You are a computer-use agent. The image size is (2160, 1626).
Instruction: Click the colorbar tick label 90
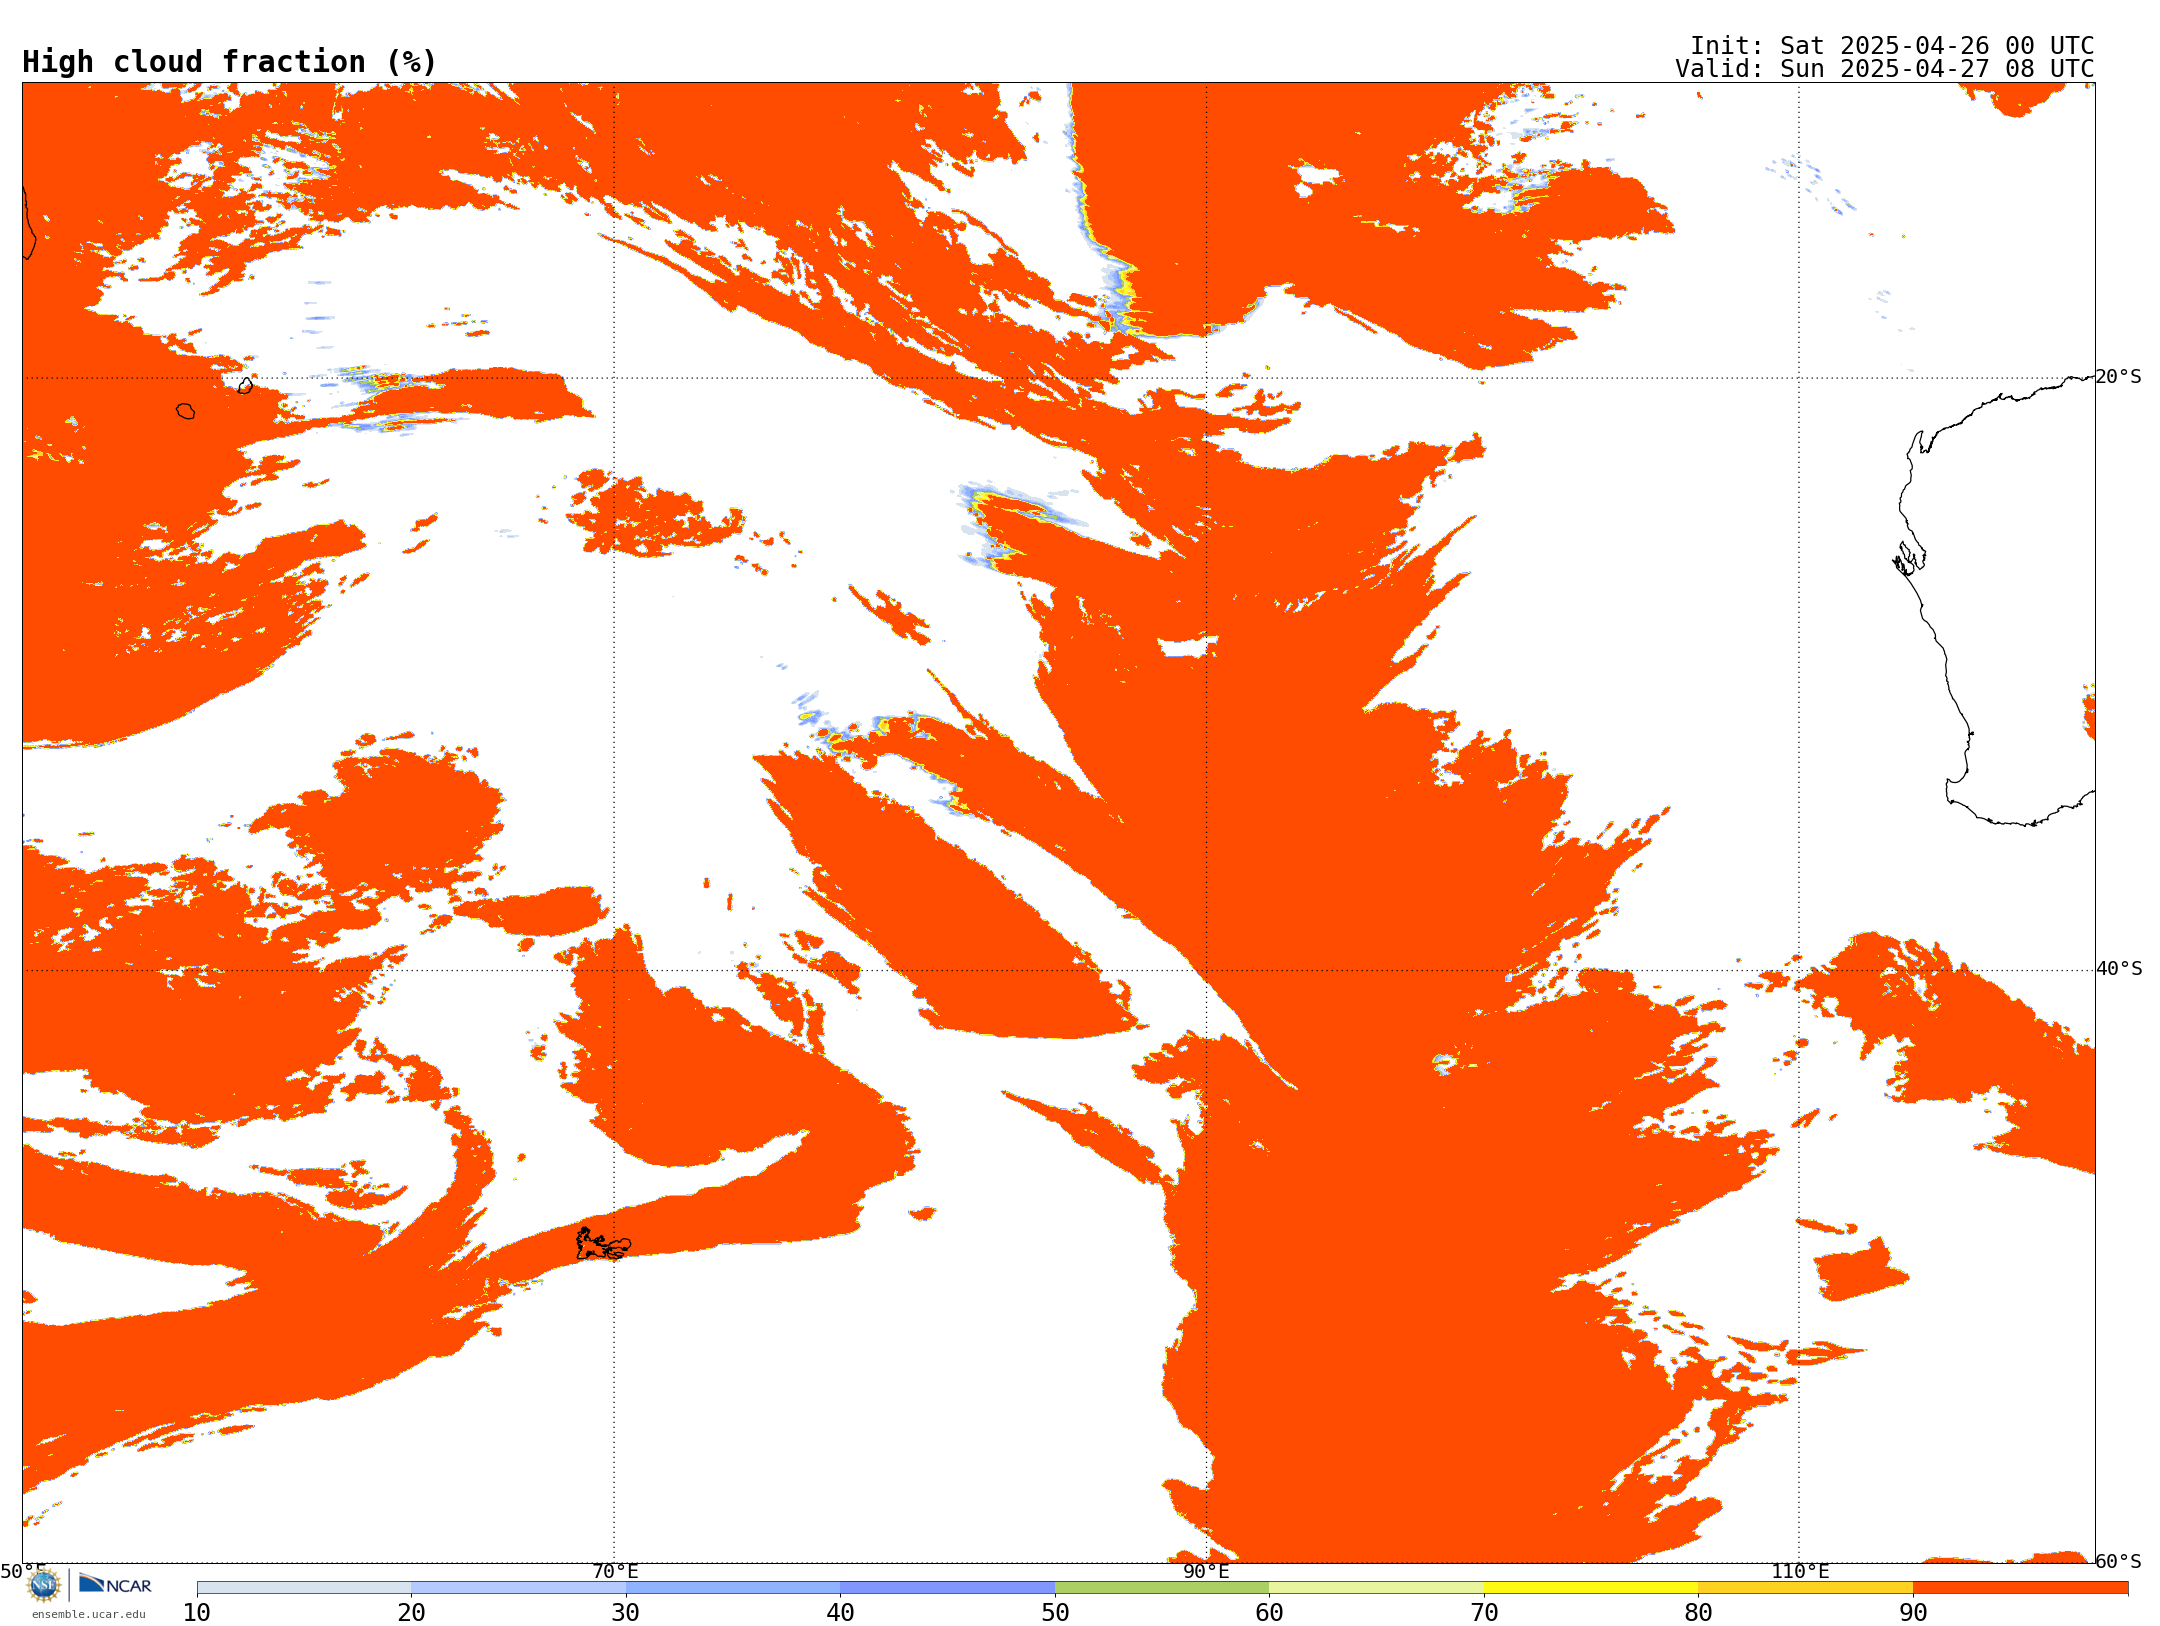1913,1612
